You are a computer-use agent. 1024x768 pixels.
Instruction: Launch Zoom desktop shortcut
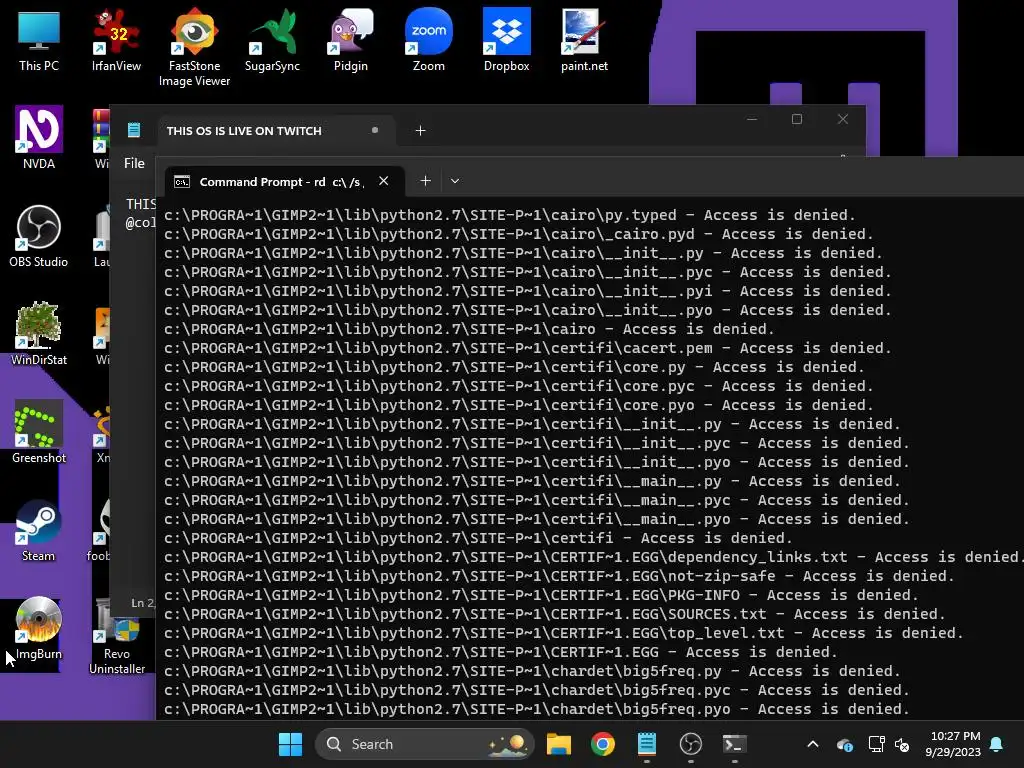[428, 40]
